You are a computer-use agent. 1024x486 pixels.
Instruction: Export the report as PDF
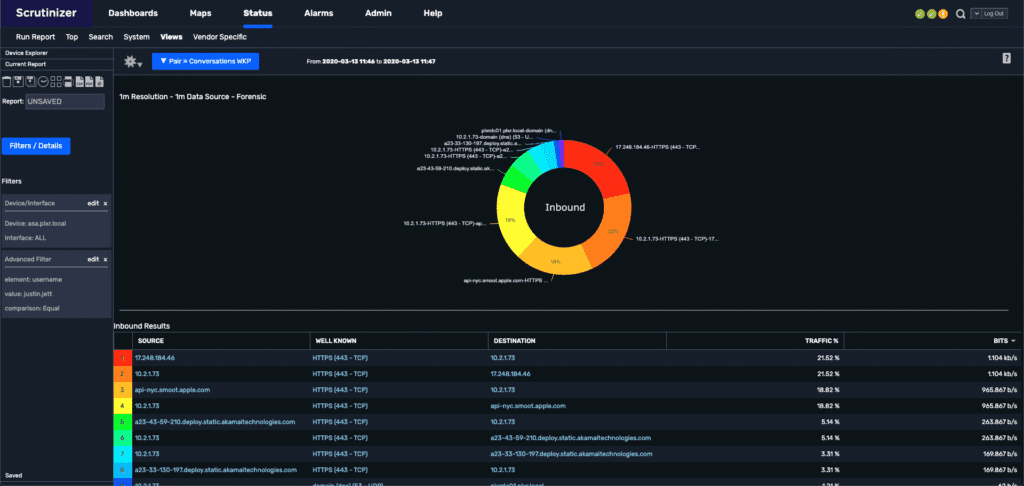[x=89, y=82]
